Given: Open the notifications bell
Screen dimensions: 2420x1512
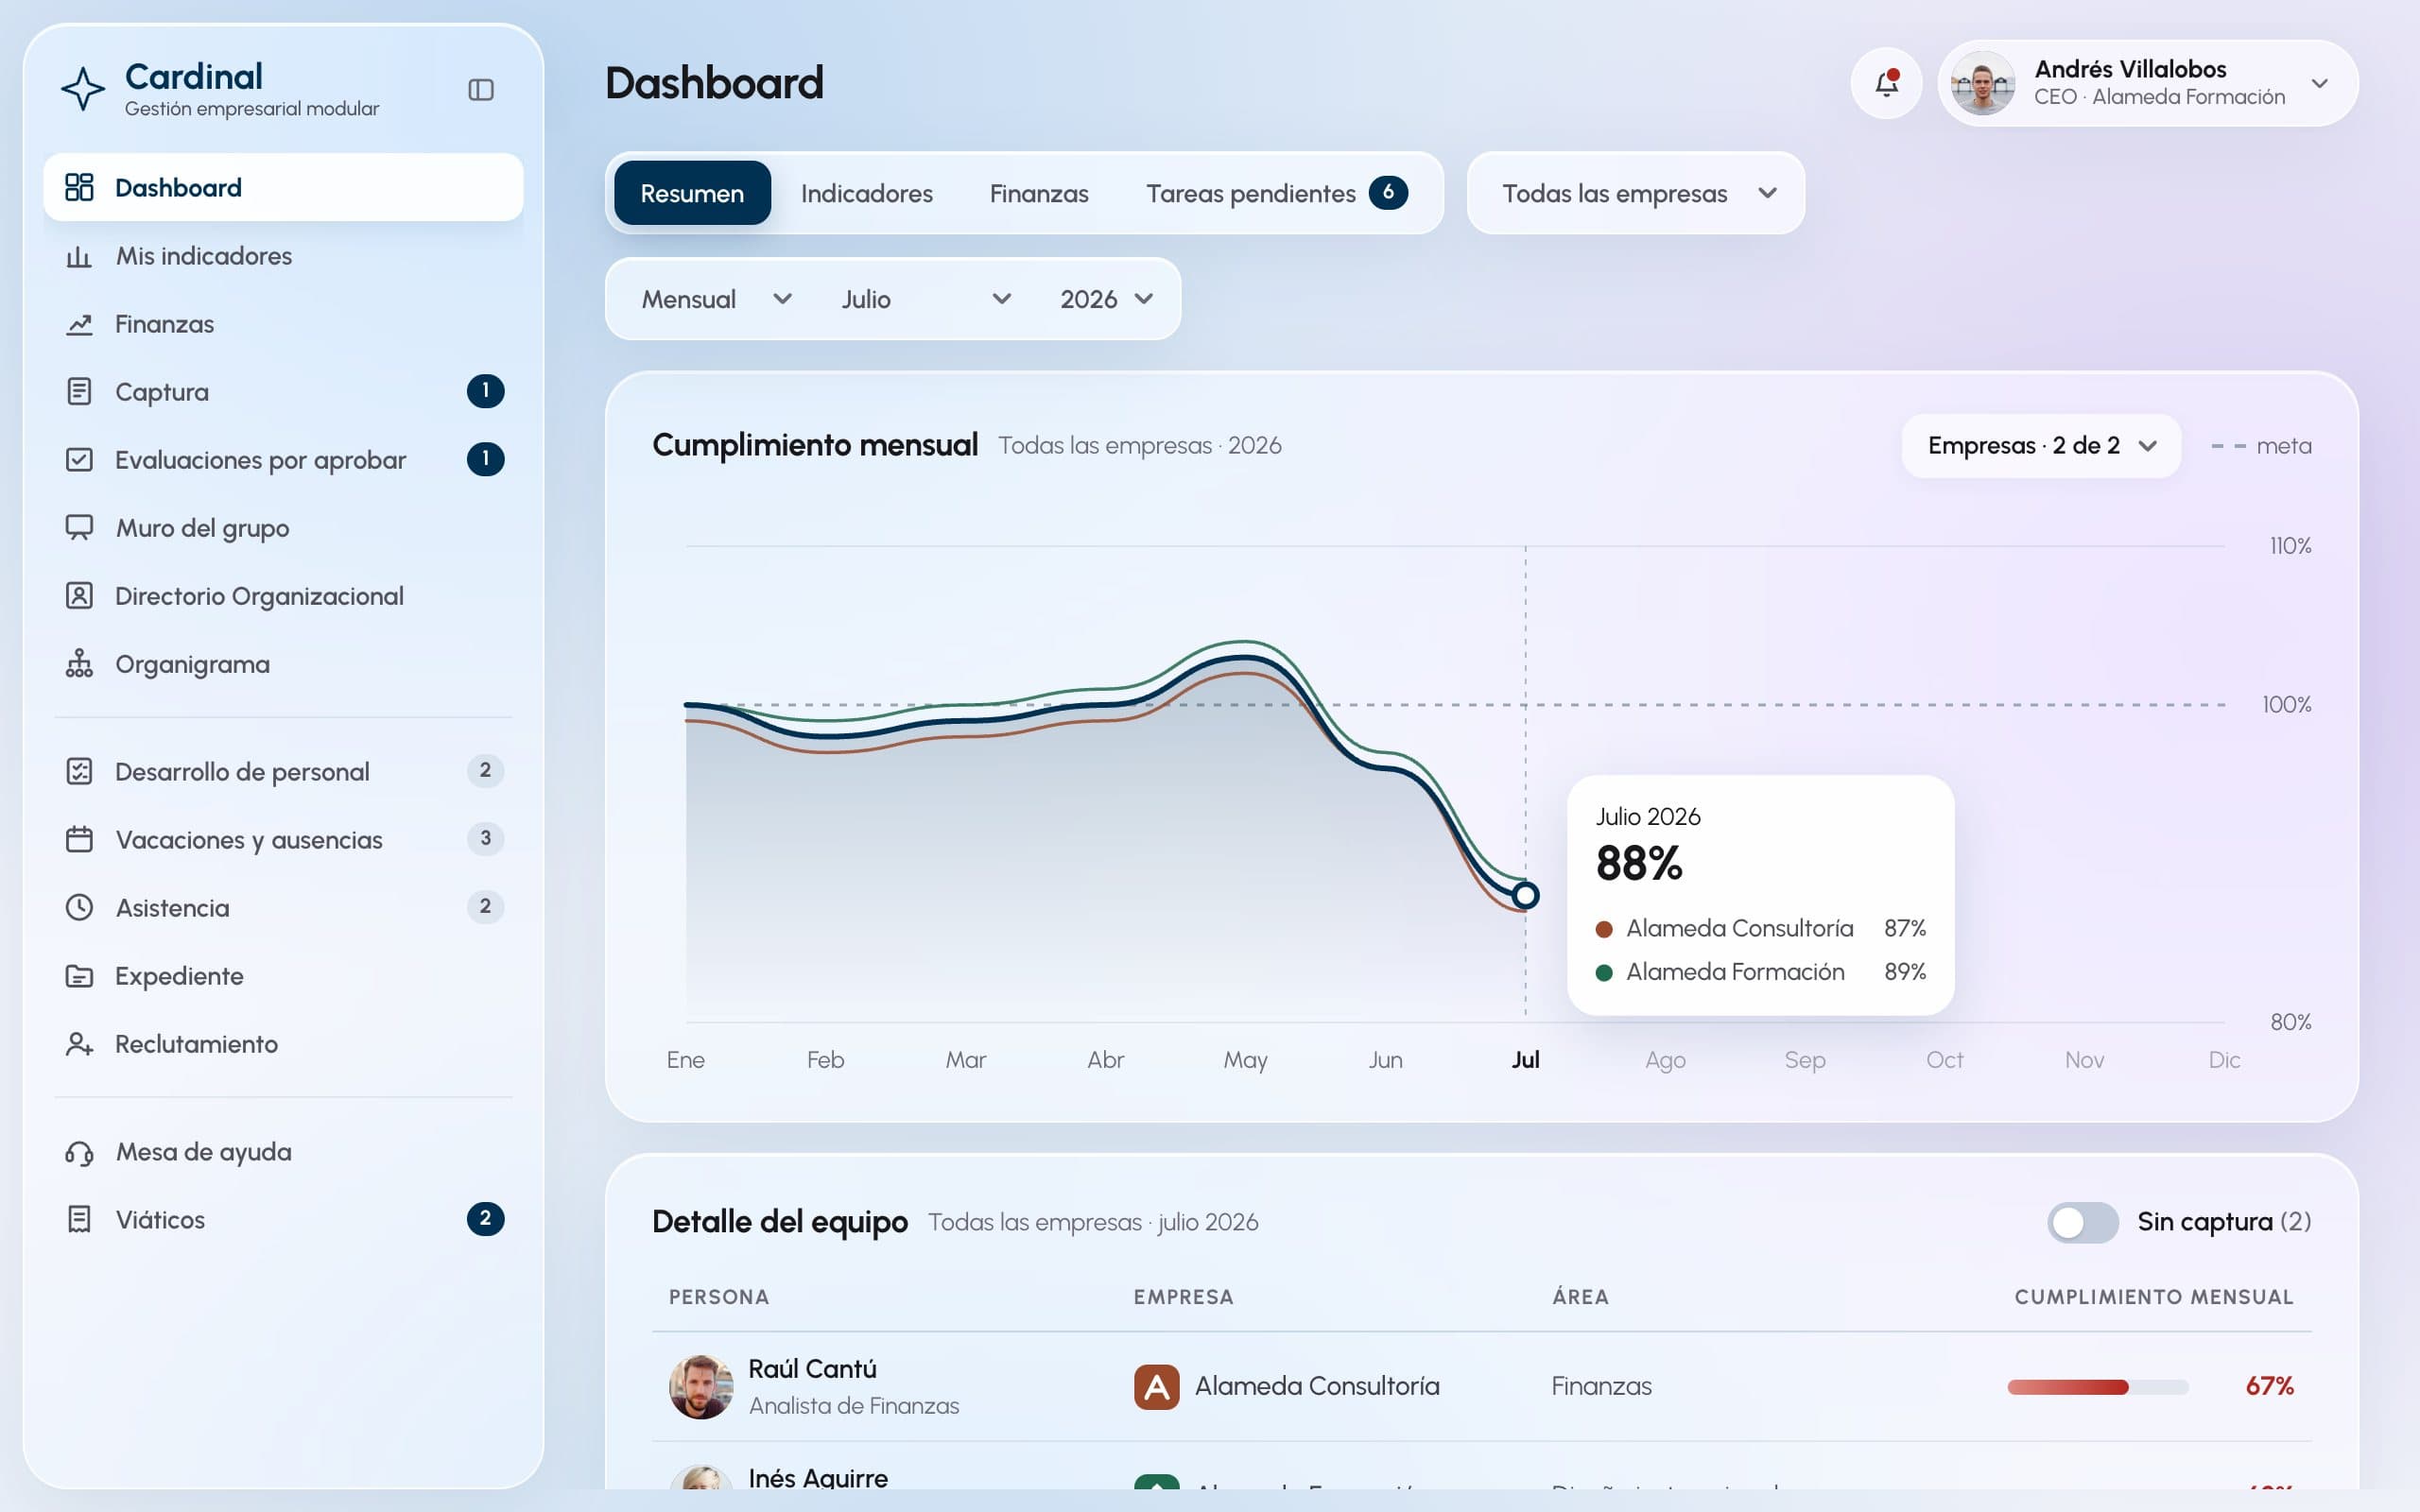Looking at the screenshot, I should coord(1886,83).
